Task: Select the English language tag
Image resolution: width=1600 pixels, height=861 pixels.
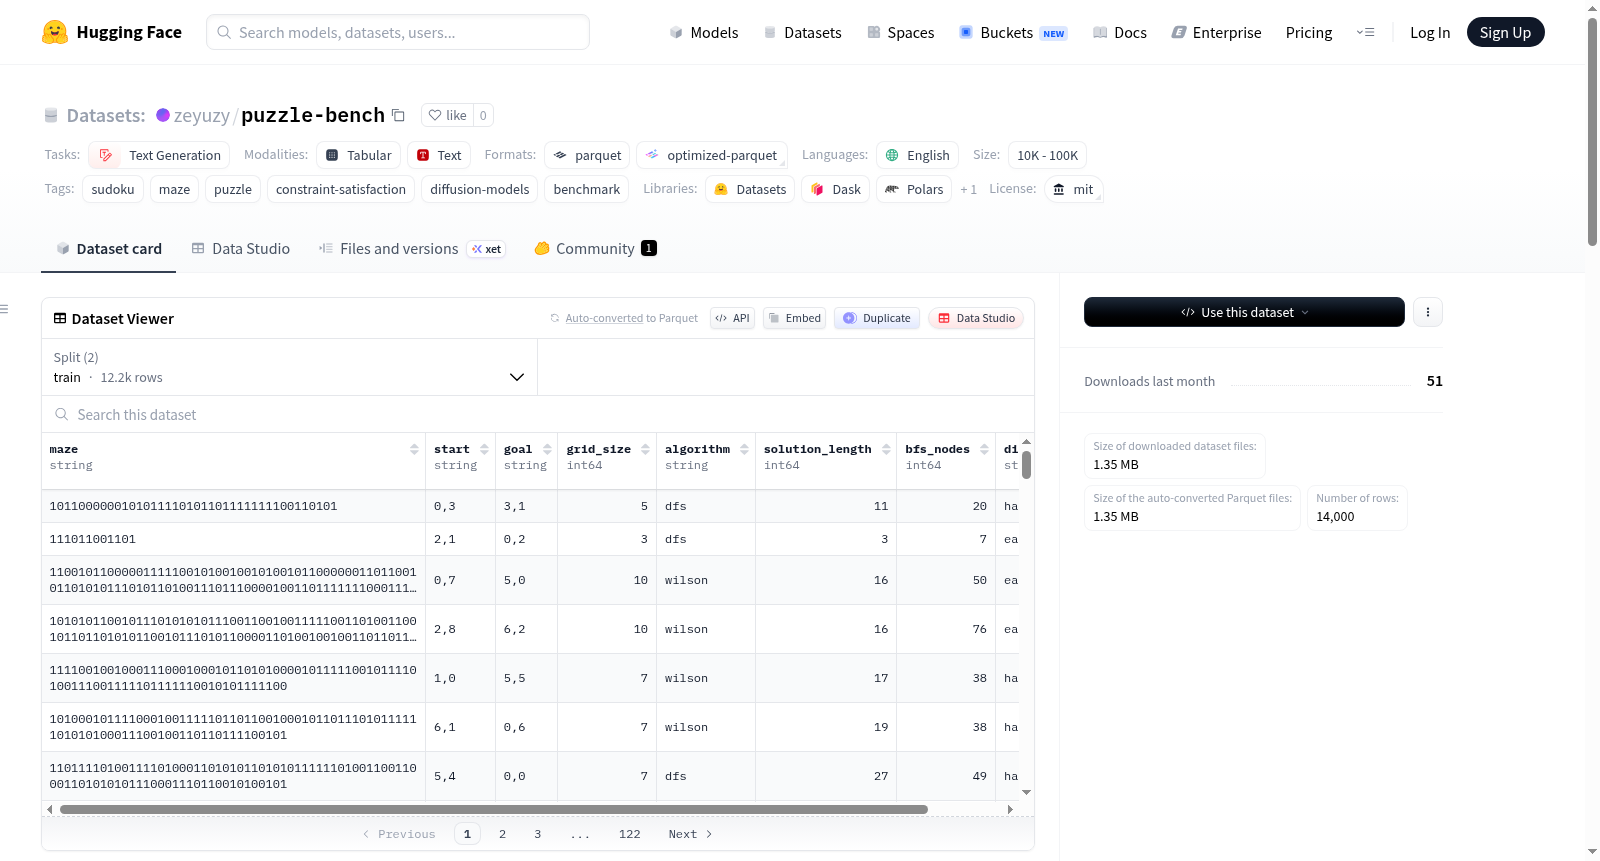Action: [917, 155]
